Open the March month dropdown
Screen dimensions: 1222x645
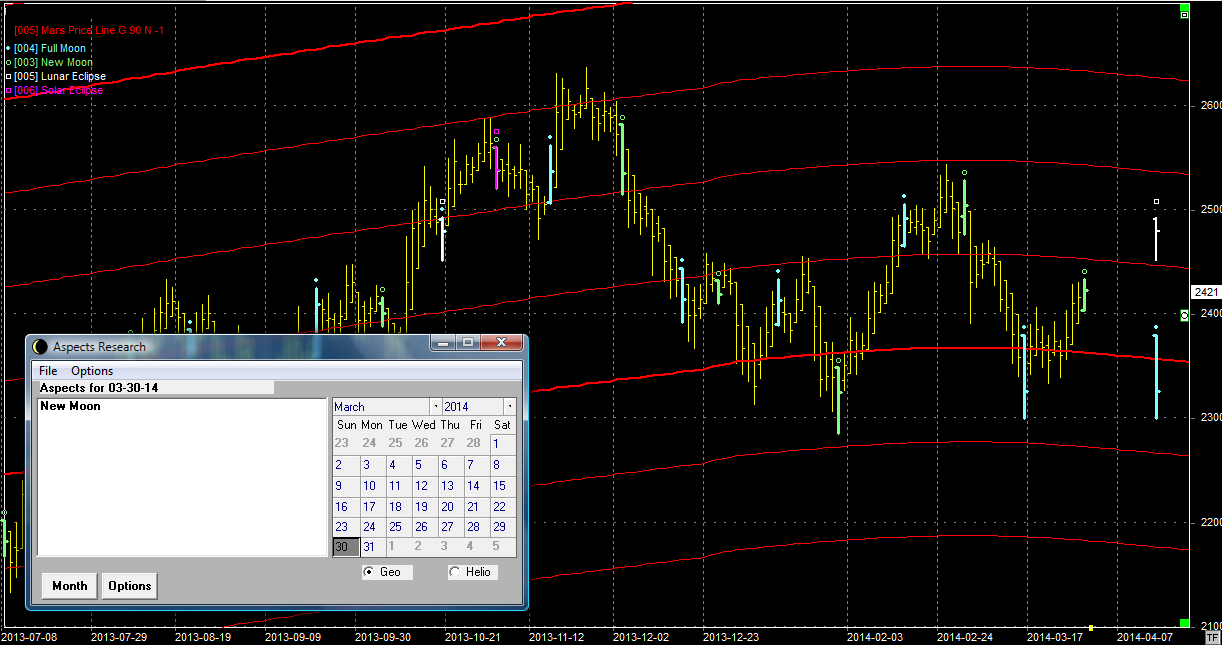[x=436, y=407]
